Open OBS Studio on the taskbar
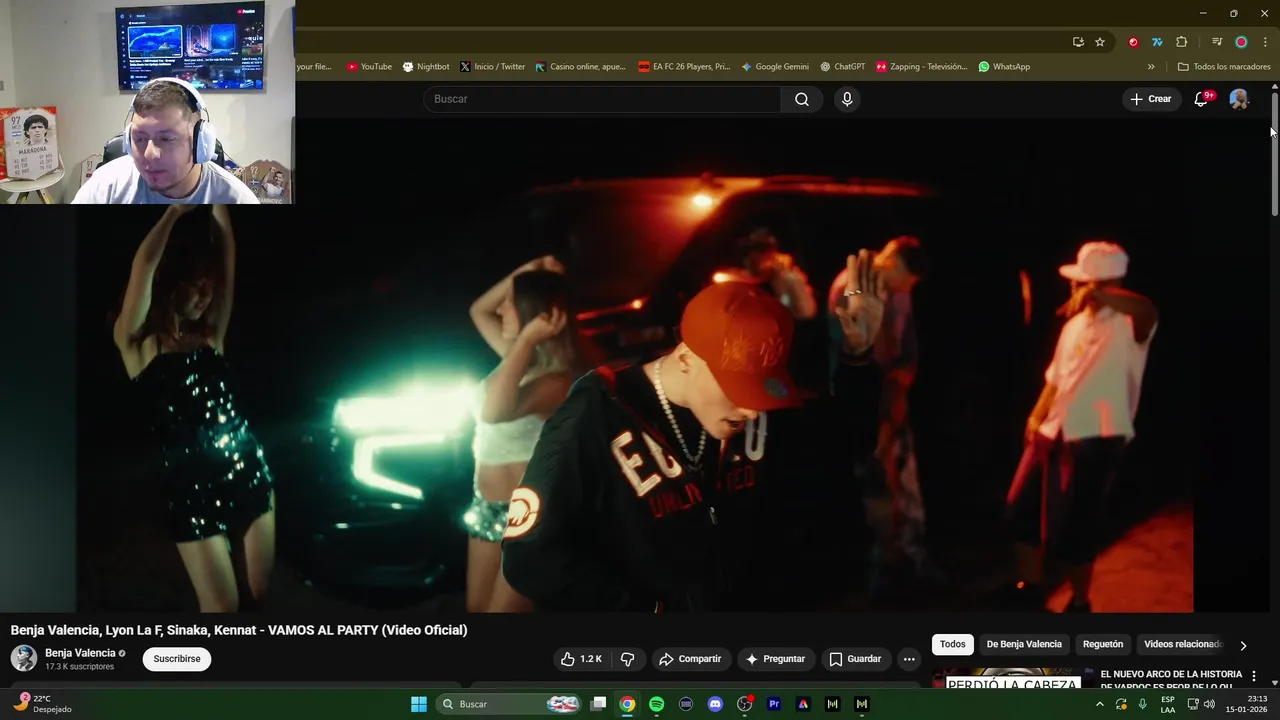Image resolution: width=1280 pixels, height=720 pixels. (744, 704)
